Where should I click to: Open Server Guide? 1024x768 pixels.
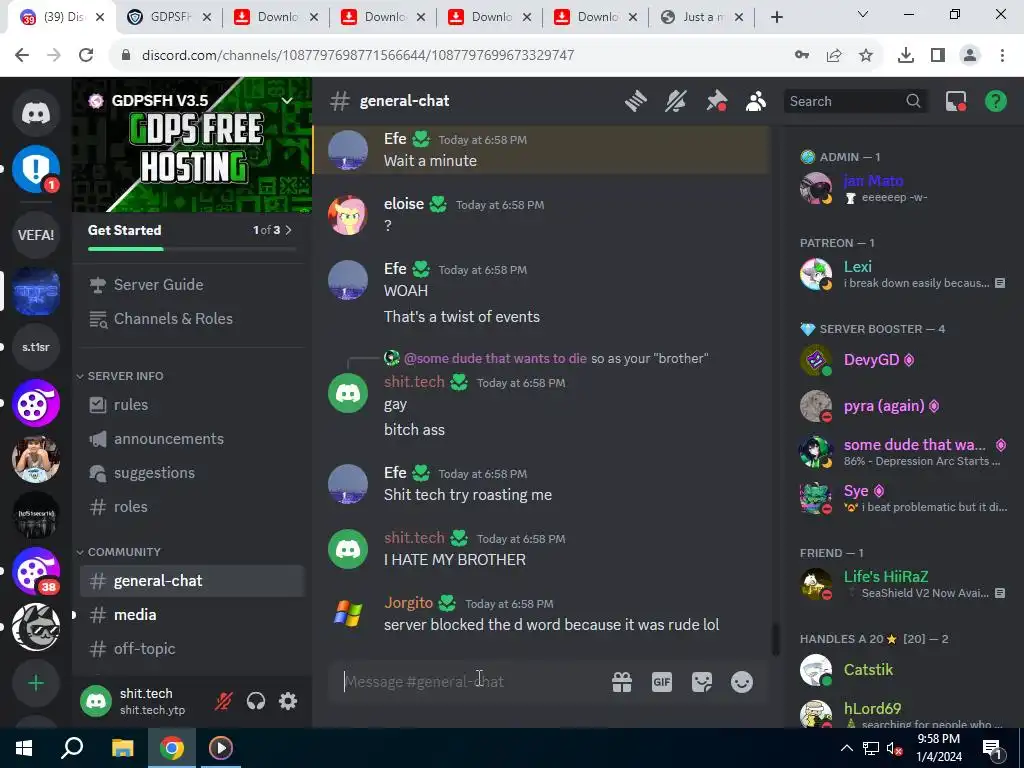192,285
